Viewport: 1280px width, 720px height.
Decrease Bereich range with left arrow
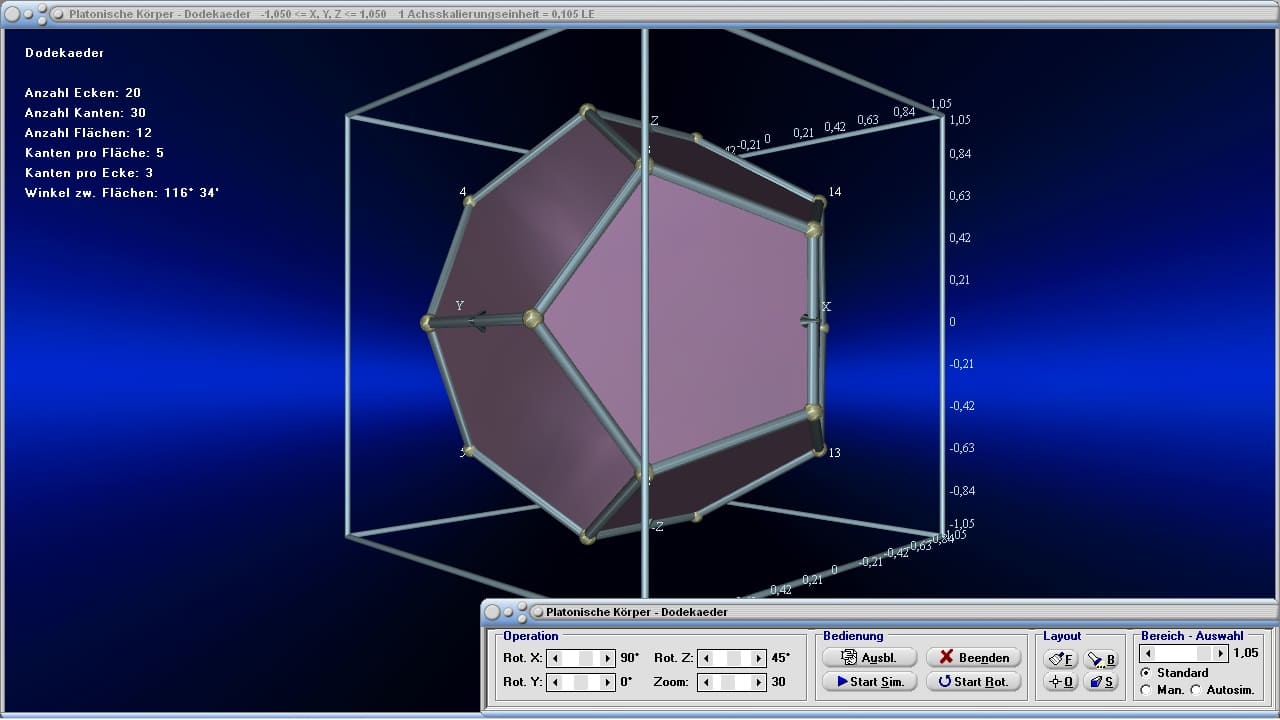click(x=1150, y=653)
